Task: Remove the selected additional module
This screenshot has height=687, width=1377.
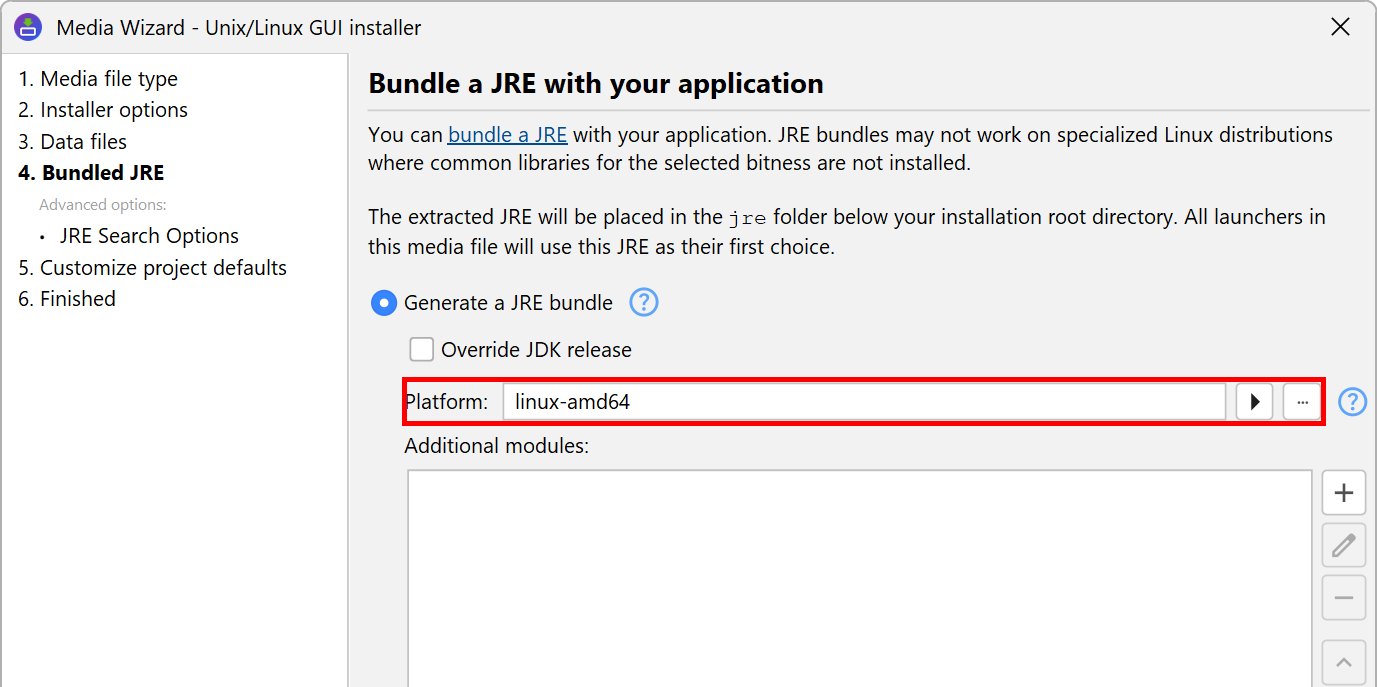Action: (1344, 599)
